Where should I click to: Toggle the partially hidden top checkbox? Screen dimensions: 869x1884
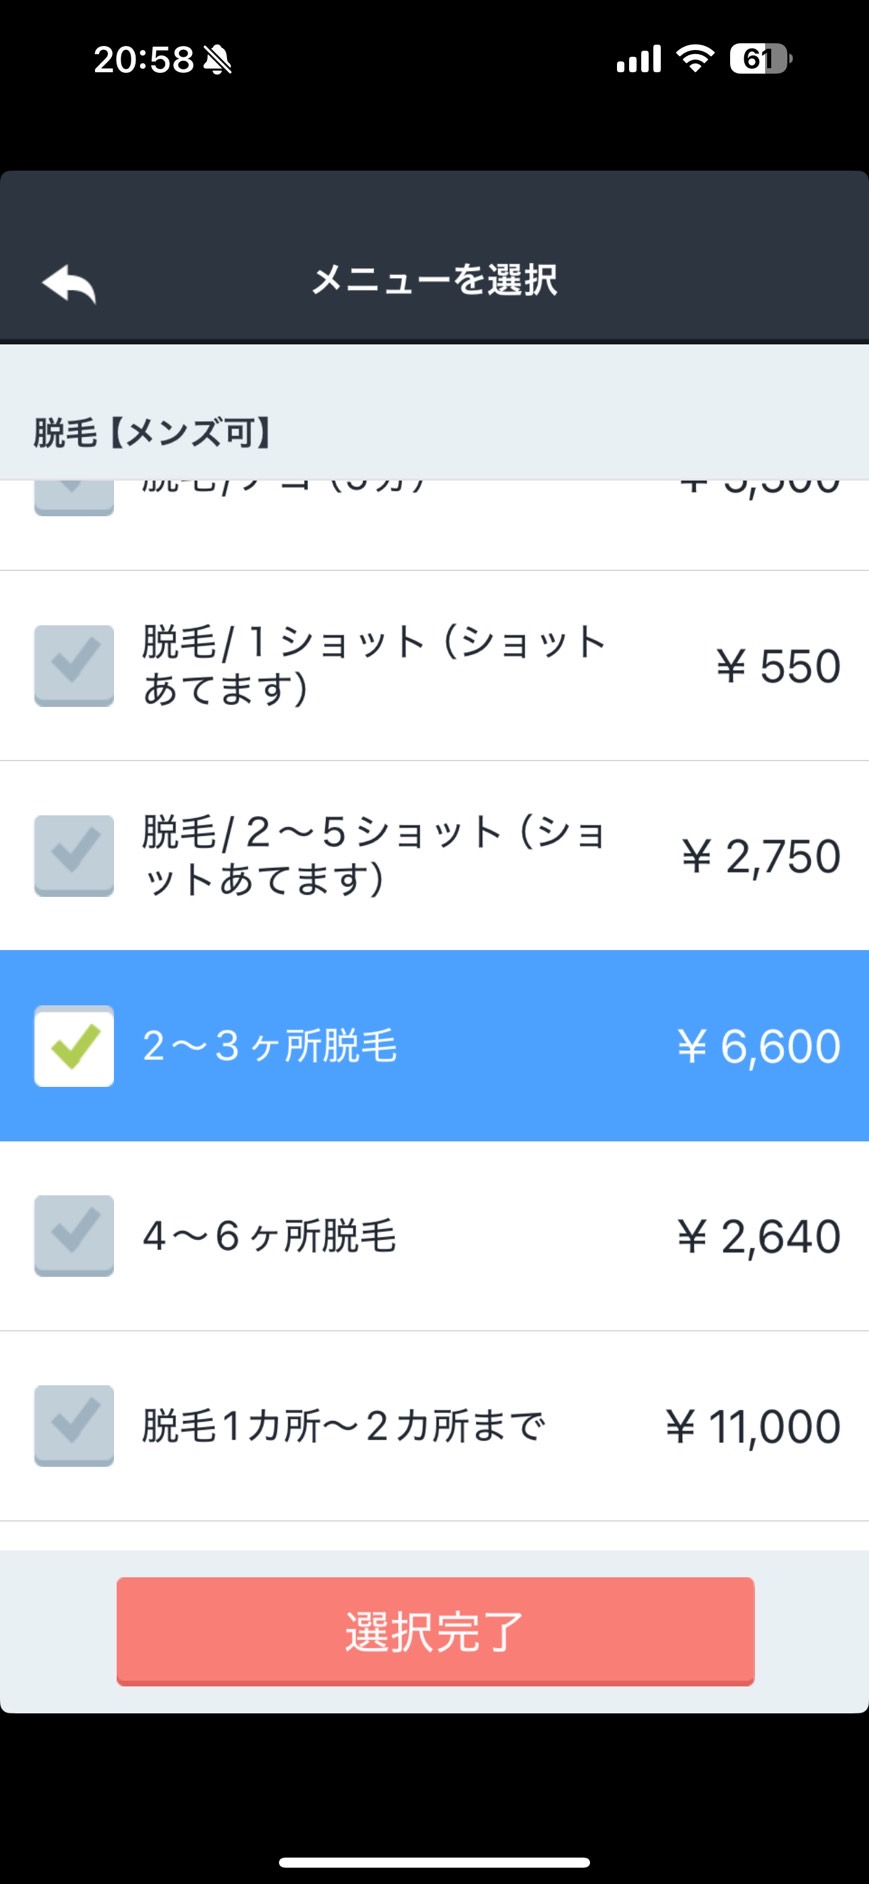[74, 497]
